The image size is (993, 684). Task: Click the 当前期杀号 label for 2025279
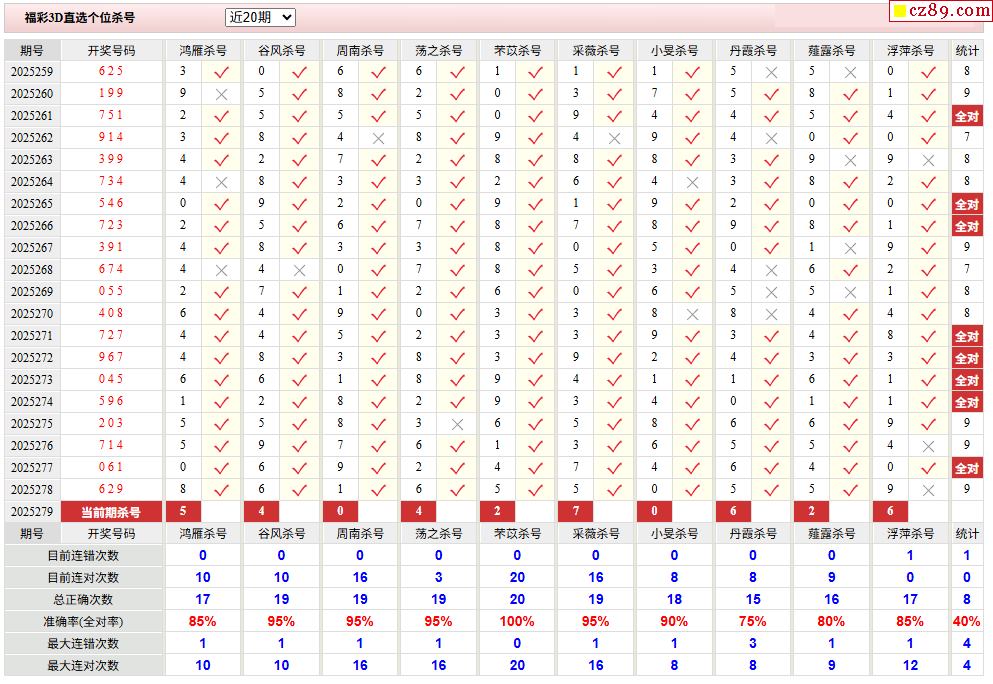tap(111, 512)
